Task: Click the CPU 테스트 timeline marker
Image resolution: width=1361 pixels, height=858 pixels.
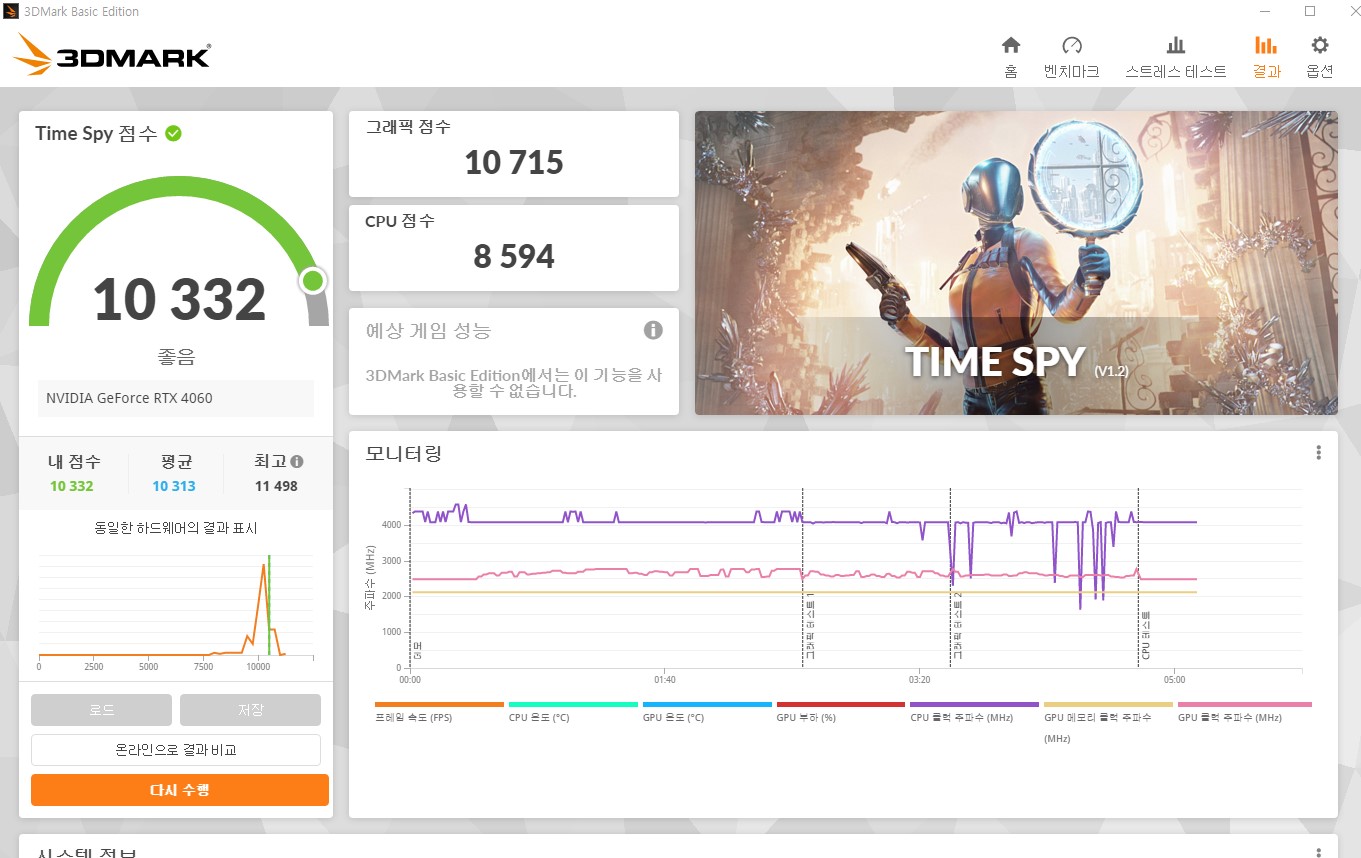Action: point(1146,636)
